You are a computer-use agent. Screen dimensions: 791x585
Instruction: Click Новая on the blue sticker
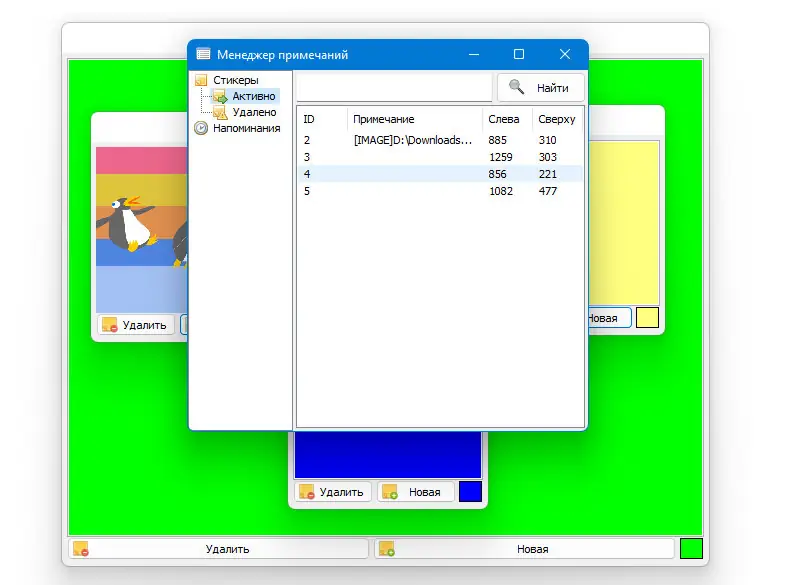[x=416, y=492]
